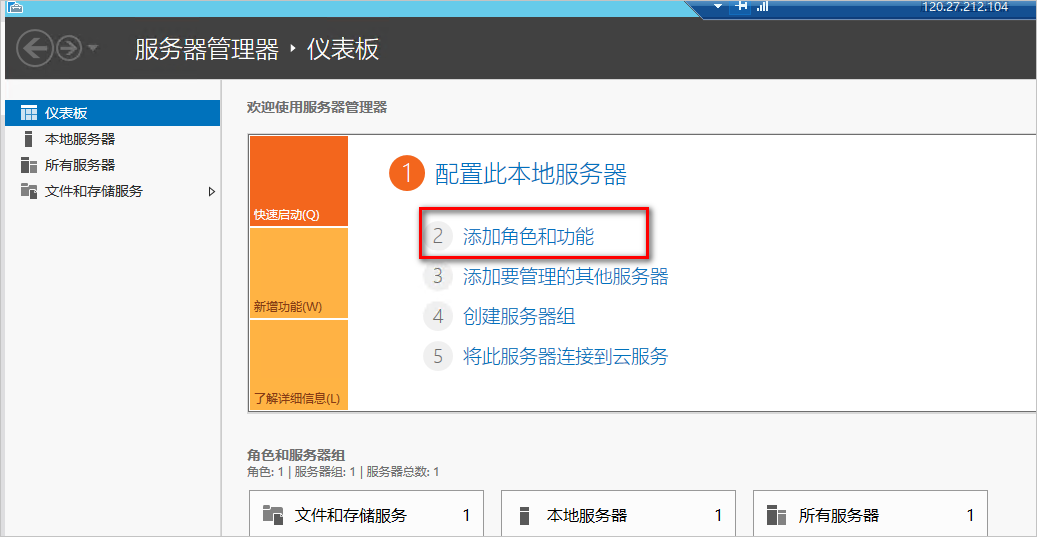Open the 创建服务器组 link
1037x537 pixels.
tap(519, 317)
